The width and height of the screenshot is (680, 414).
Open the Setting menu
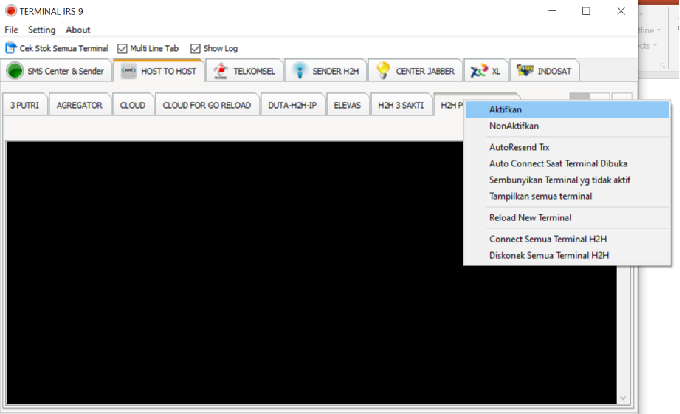coord(42,30)
